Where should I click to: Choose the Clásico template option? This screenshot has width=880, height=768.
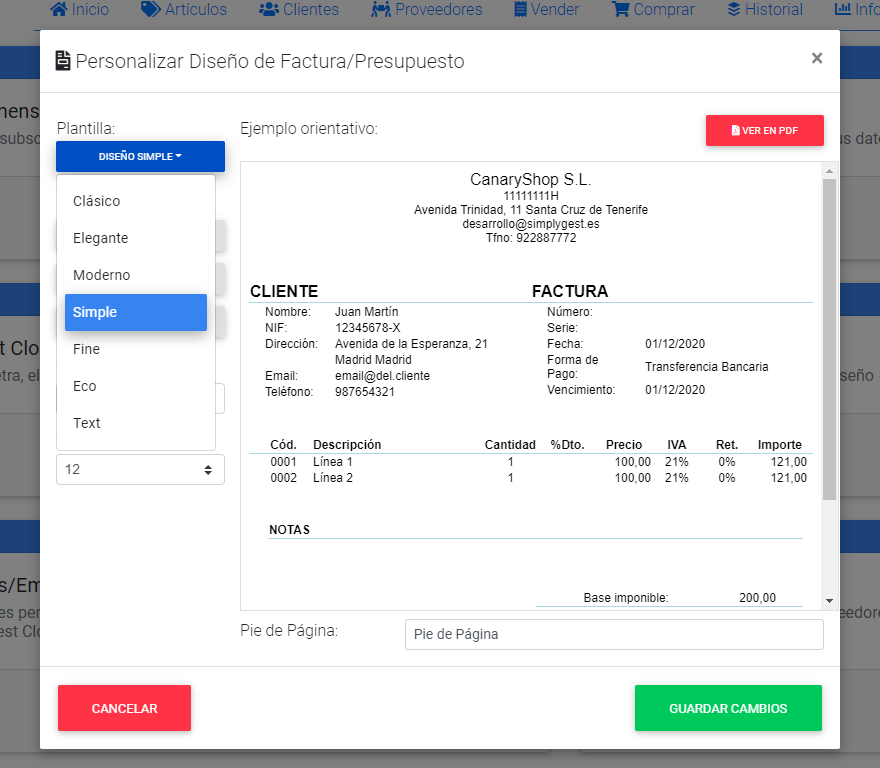tap(96, 201)
